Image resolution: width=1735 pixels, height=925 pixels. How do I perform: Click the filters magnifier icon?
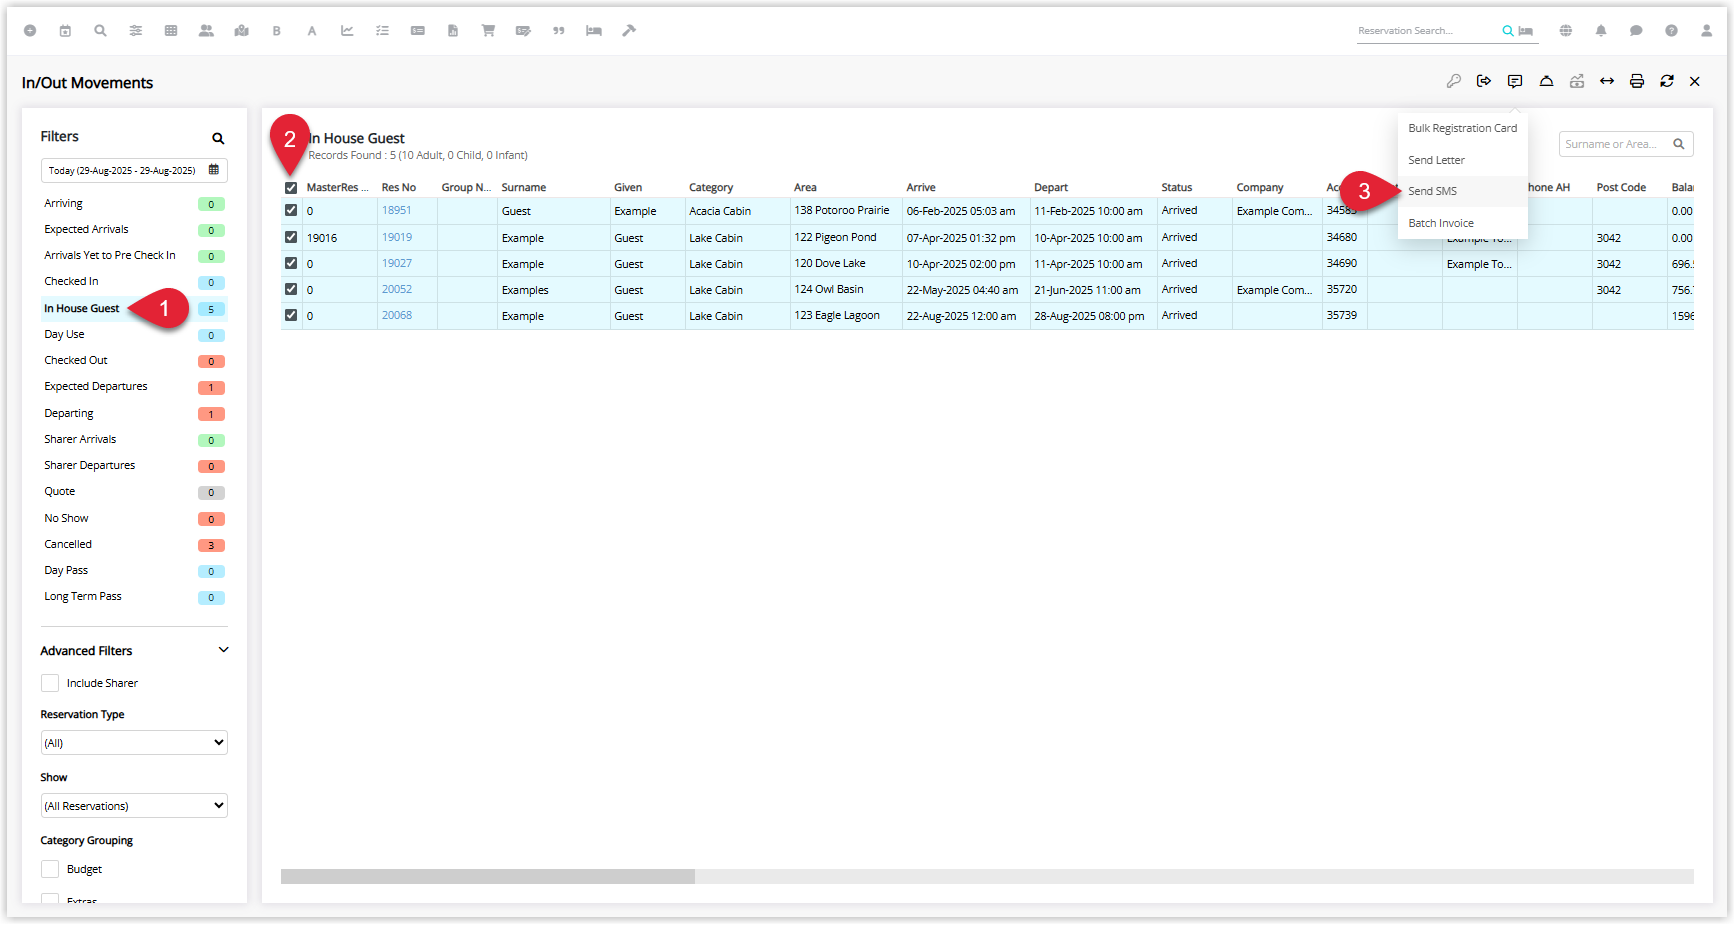tap(218, 138)
